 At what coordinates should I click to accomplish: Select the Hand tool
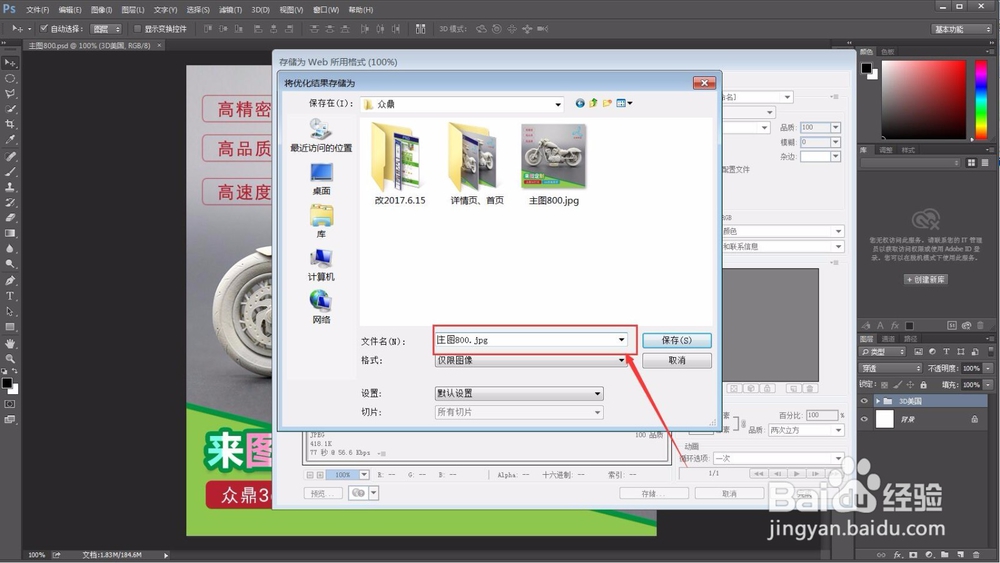(x=10, y=343)
